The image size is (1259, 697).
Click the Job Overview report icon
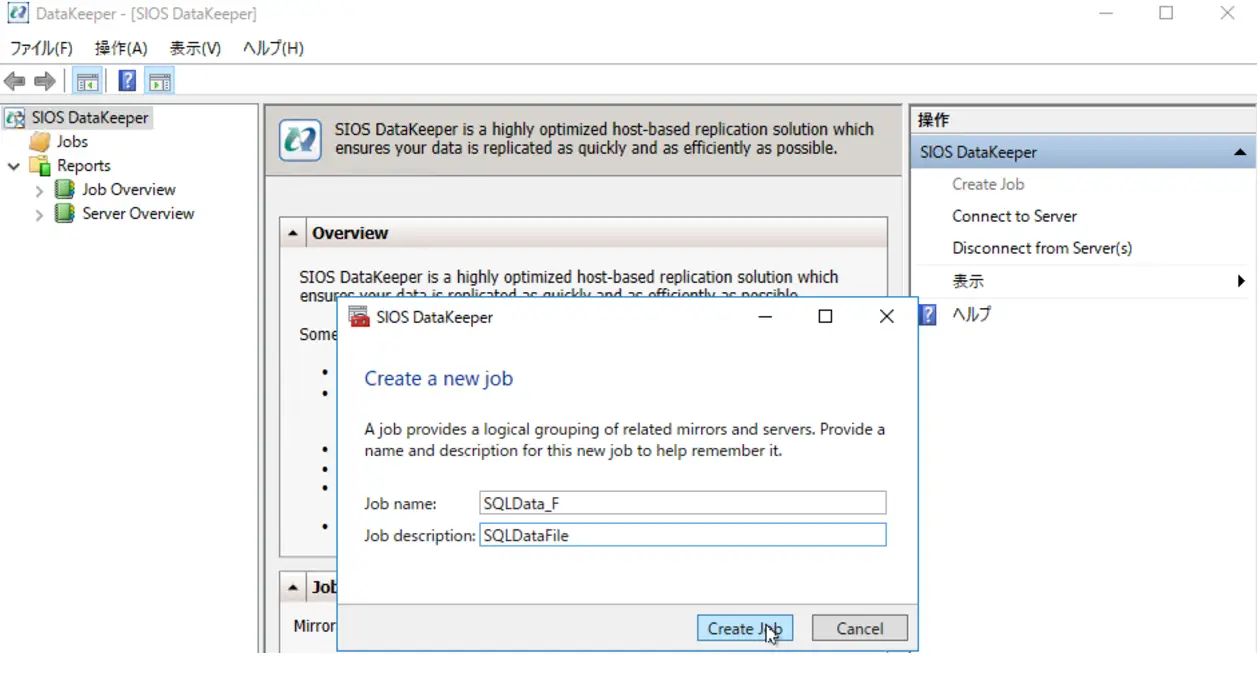pyautogui.click(x=65, y=190)
